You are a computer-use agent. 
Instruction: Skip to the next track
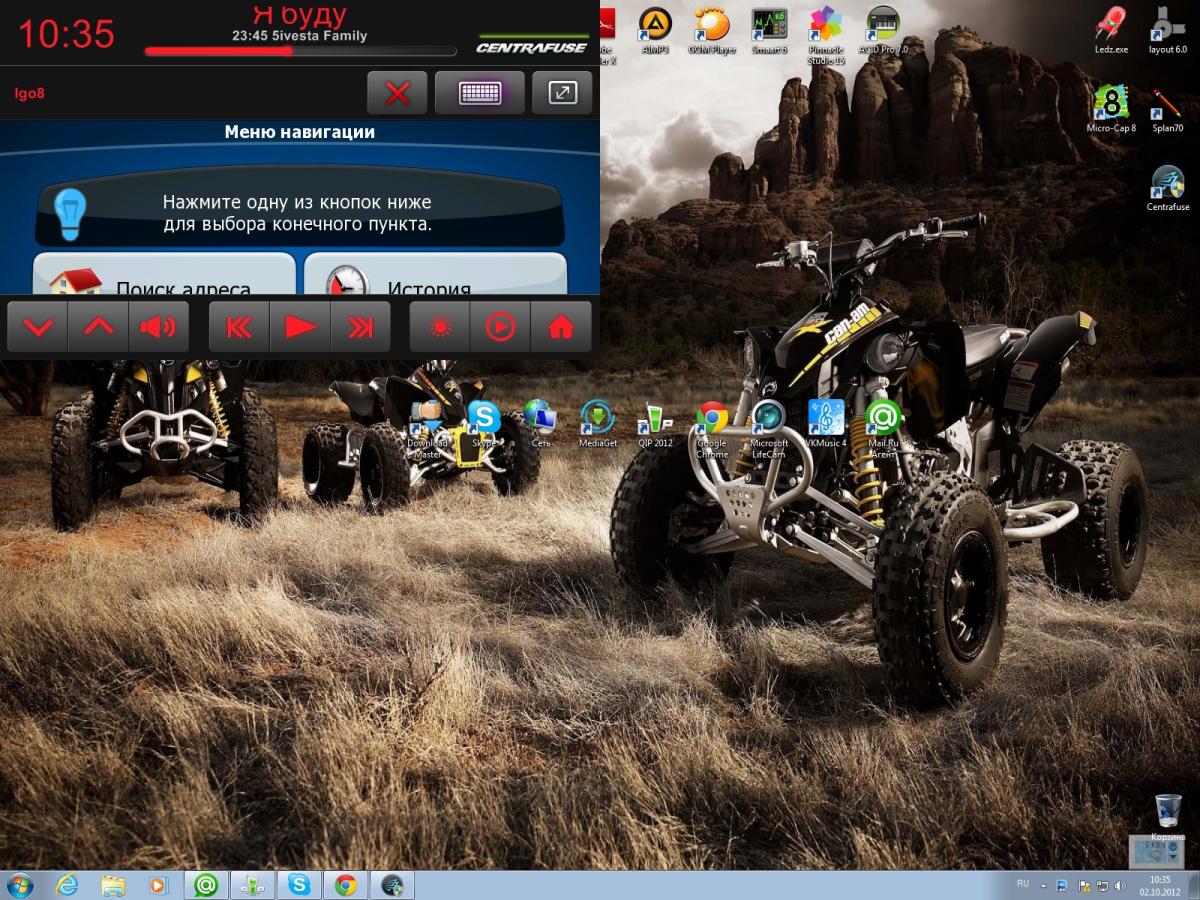(360, 327)
